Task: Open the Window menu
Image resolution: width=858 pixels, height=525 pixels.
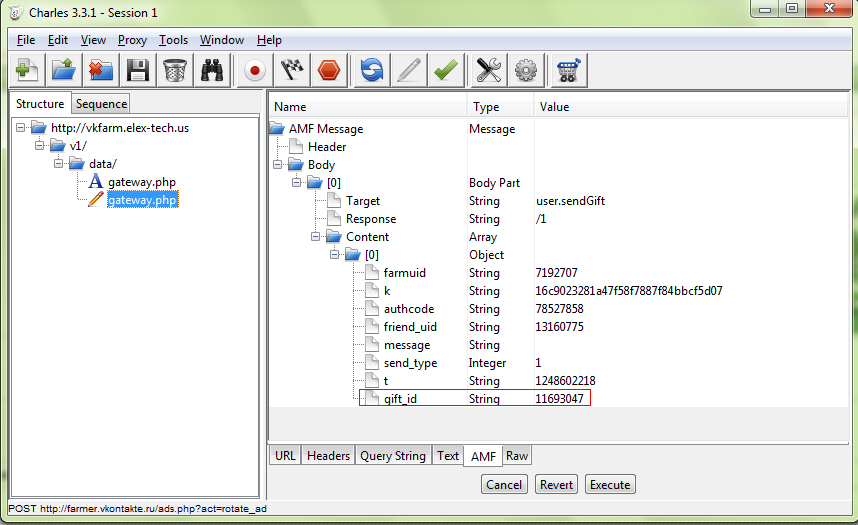Action: coord(222,40)
